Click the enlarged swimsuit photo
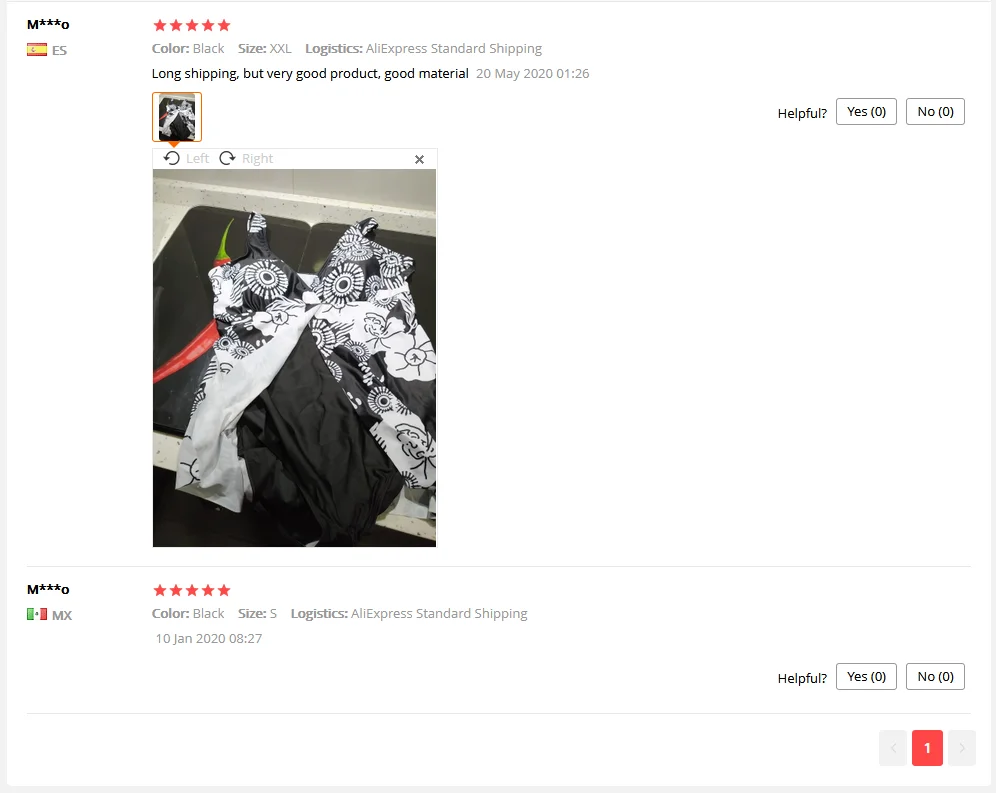Viewport: 996px width, 793px height. (x=294, y=358)
